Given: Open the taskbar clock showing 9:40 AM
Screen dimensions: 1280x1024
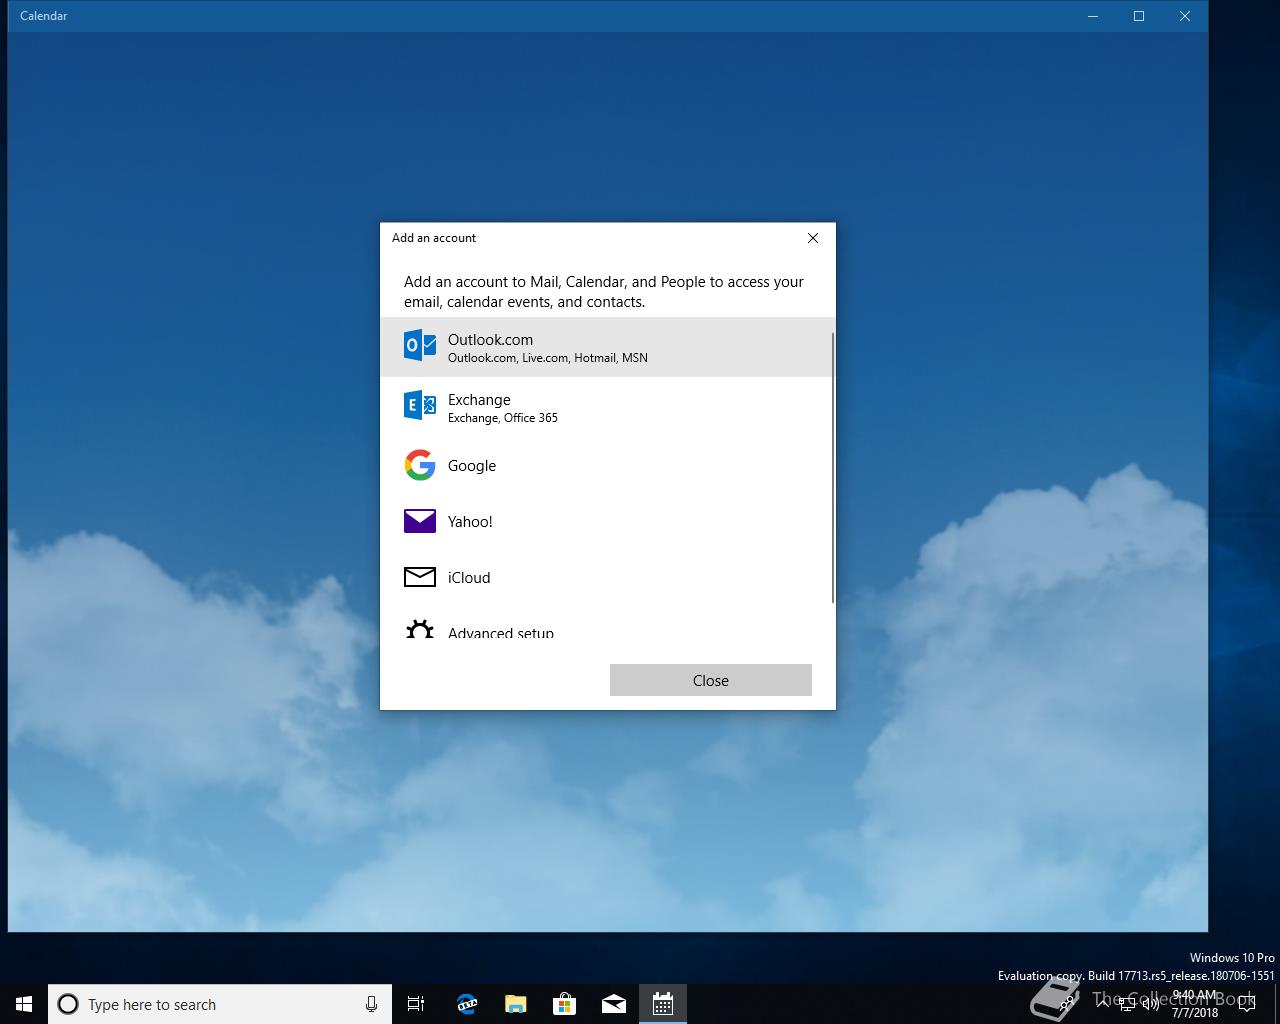Looking at the screenshot, I should coord(1195,1004).
